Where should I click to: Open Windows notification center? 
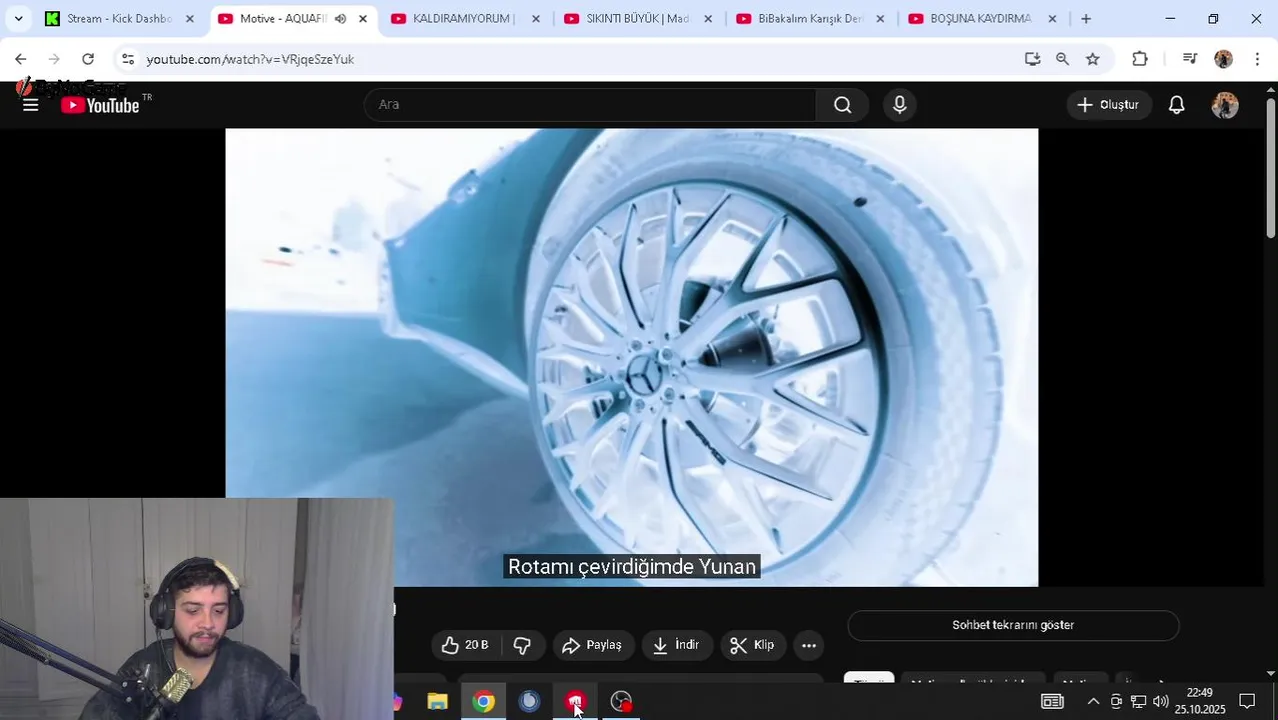(x=1247, y=701)
